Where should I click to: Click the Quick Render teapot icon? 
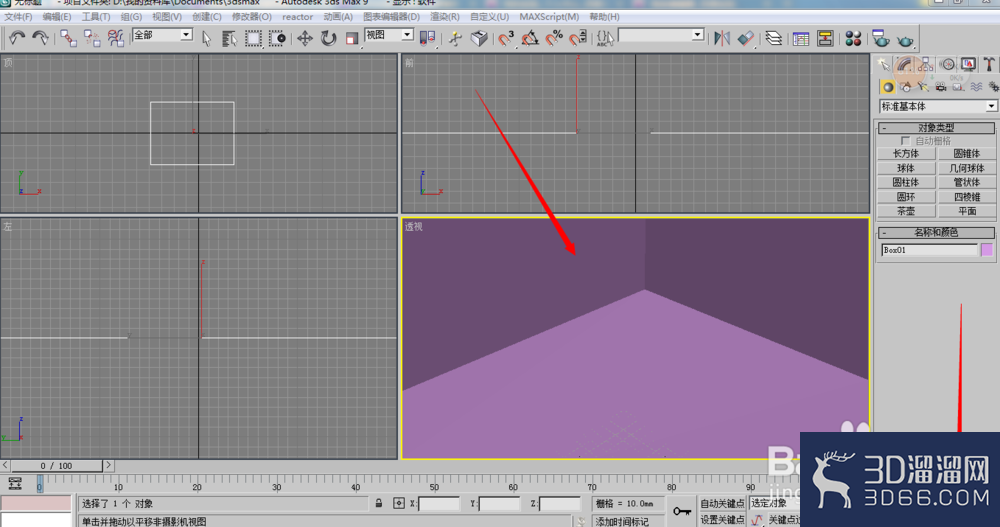click(x=905, y=40)
